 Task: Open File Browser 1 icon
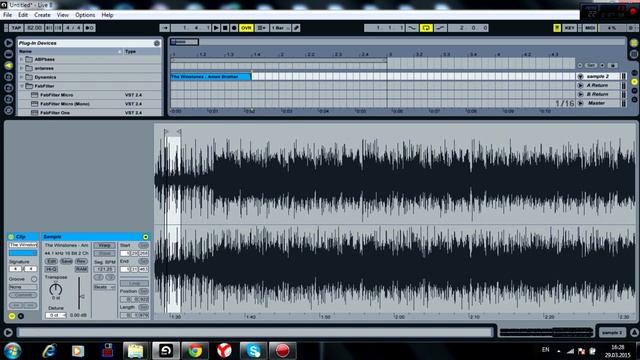coord(8,77)
